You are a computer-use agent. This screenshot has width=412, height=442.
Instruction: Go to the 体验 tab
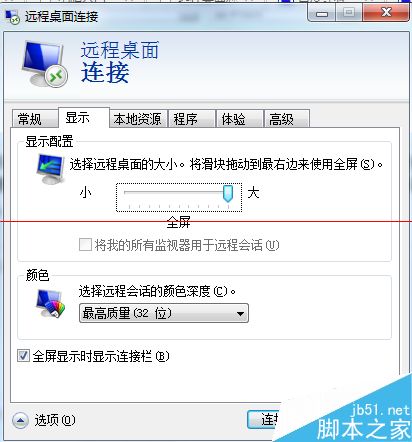pyautogui.click(x=239, y=119)
